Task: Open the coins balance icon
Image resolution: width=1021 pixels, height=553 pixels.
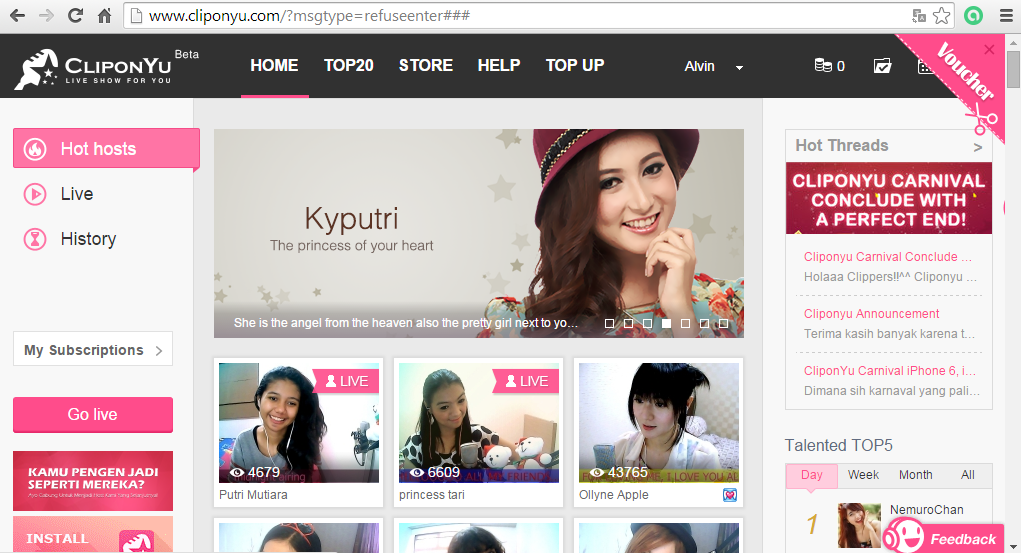Action: 823,66
